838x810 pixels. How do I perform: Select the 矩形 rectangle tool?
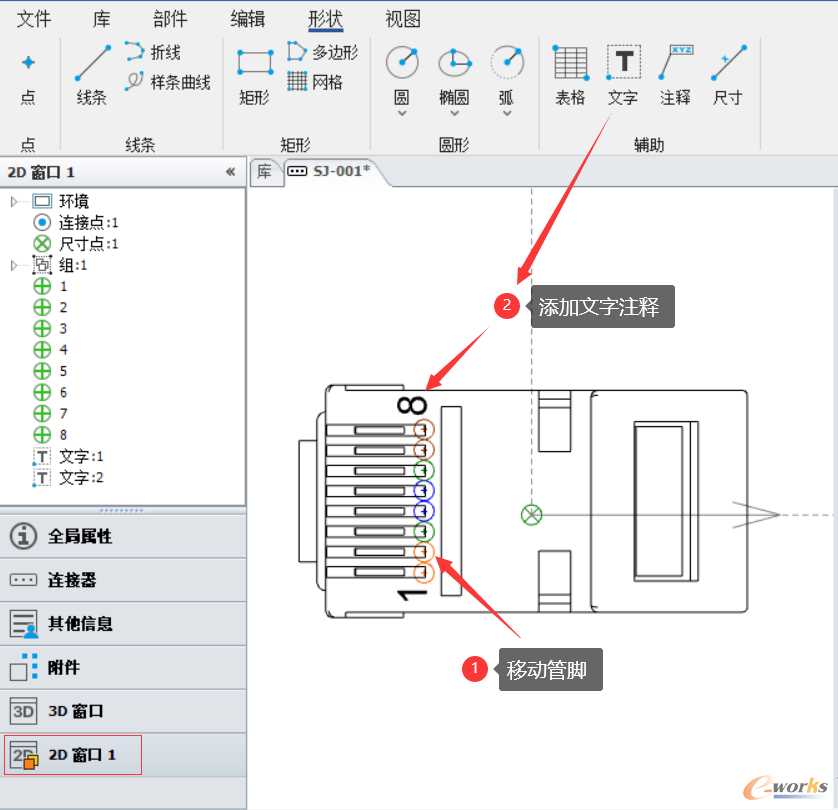(255, 75)
